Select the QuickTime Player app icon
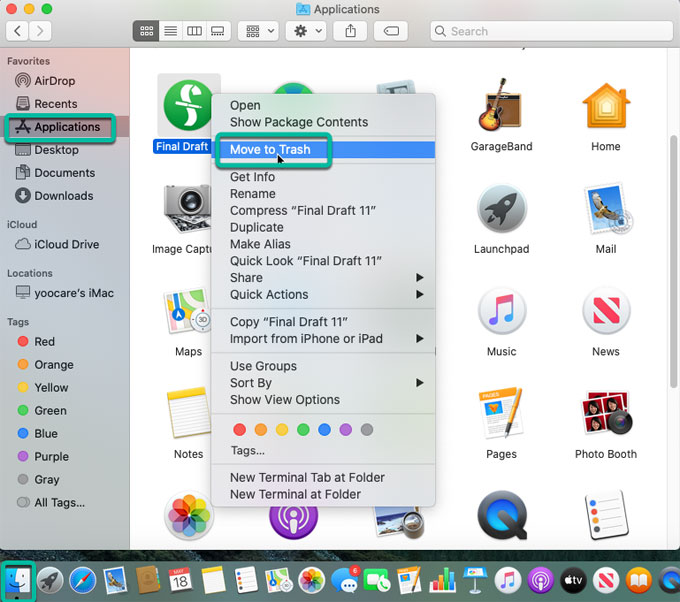The height and width of the screenshot is (602, 680). [x=502, y=515]
